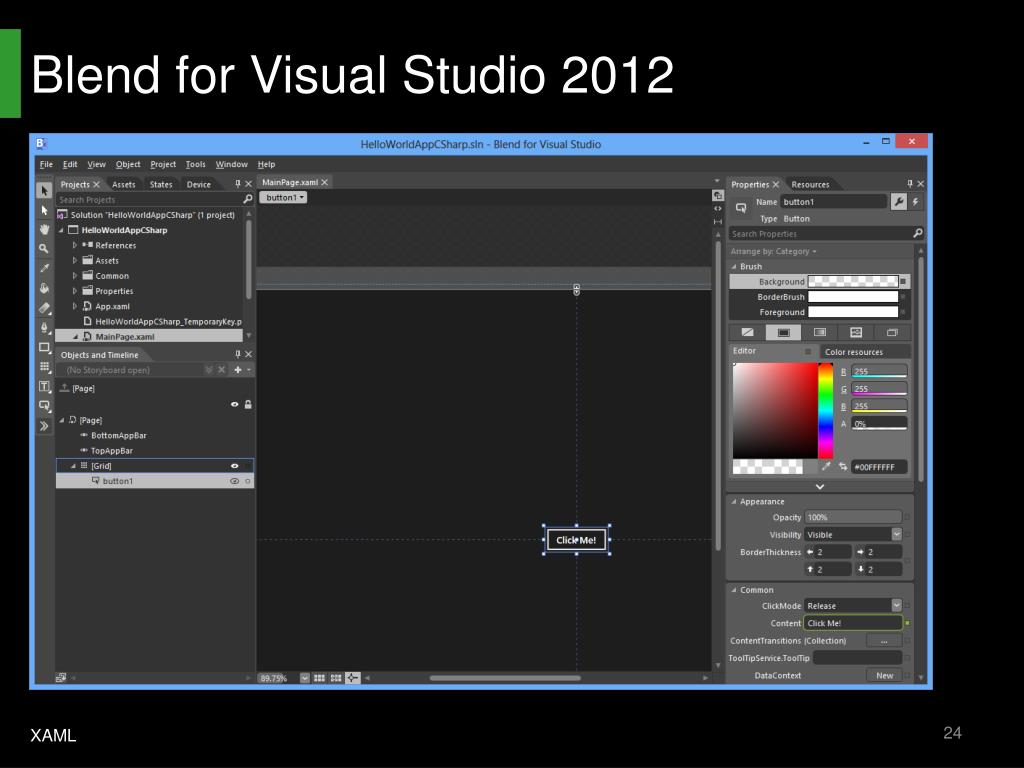Screen dimensions: 1024x768
Task: Click the New DataContext button
Action: 884,675
